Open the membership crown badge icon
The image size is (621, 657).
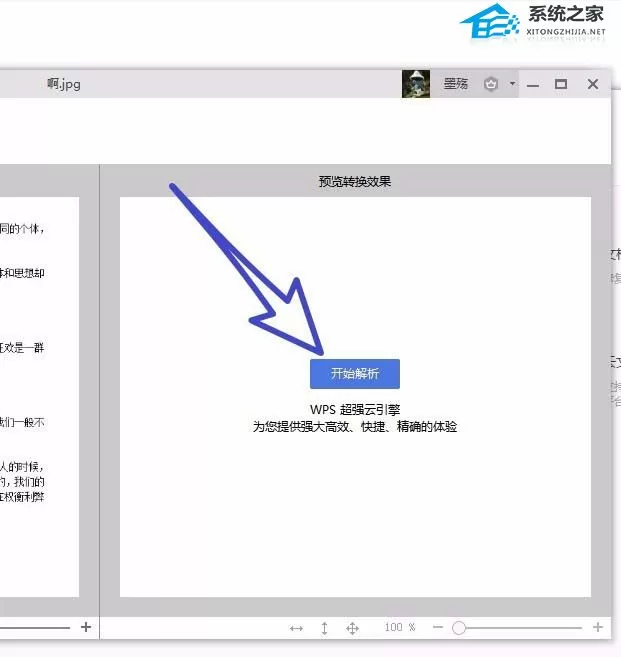point(491,84)
